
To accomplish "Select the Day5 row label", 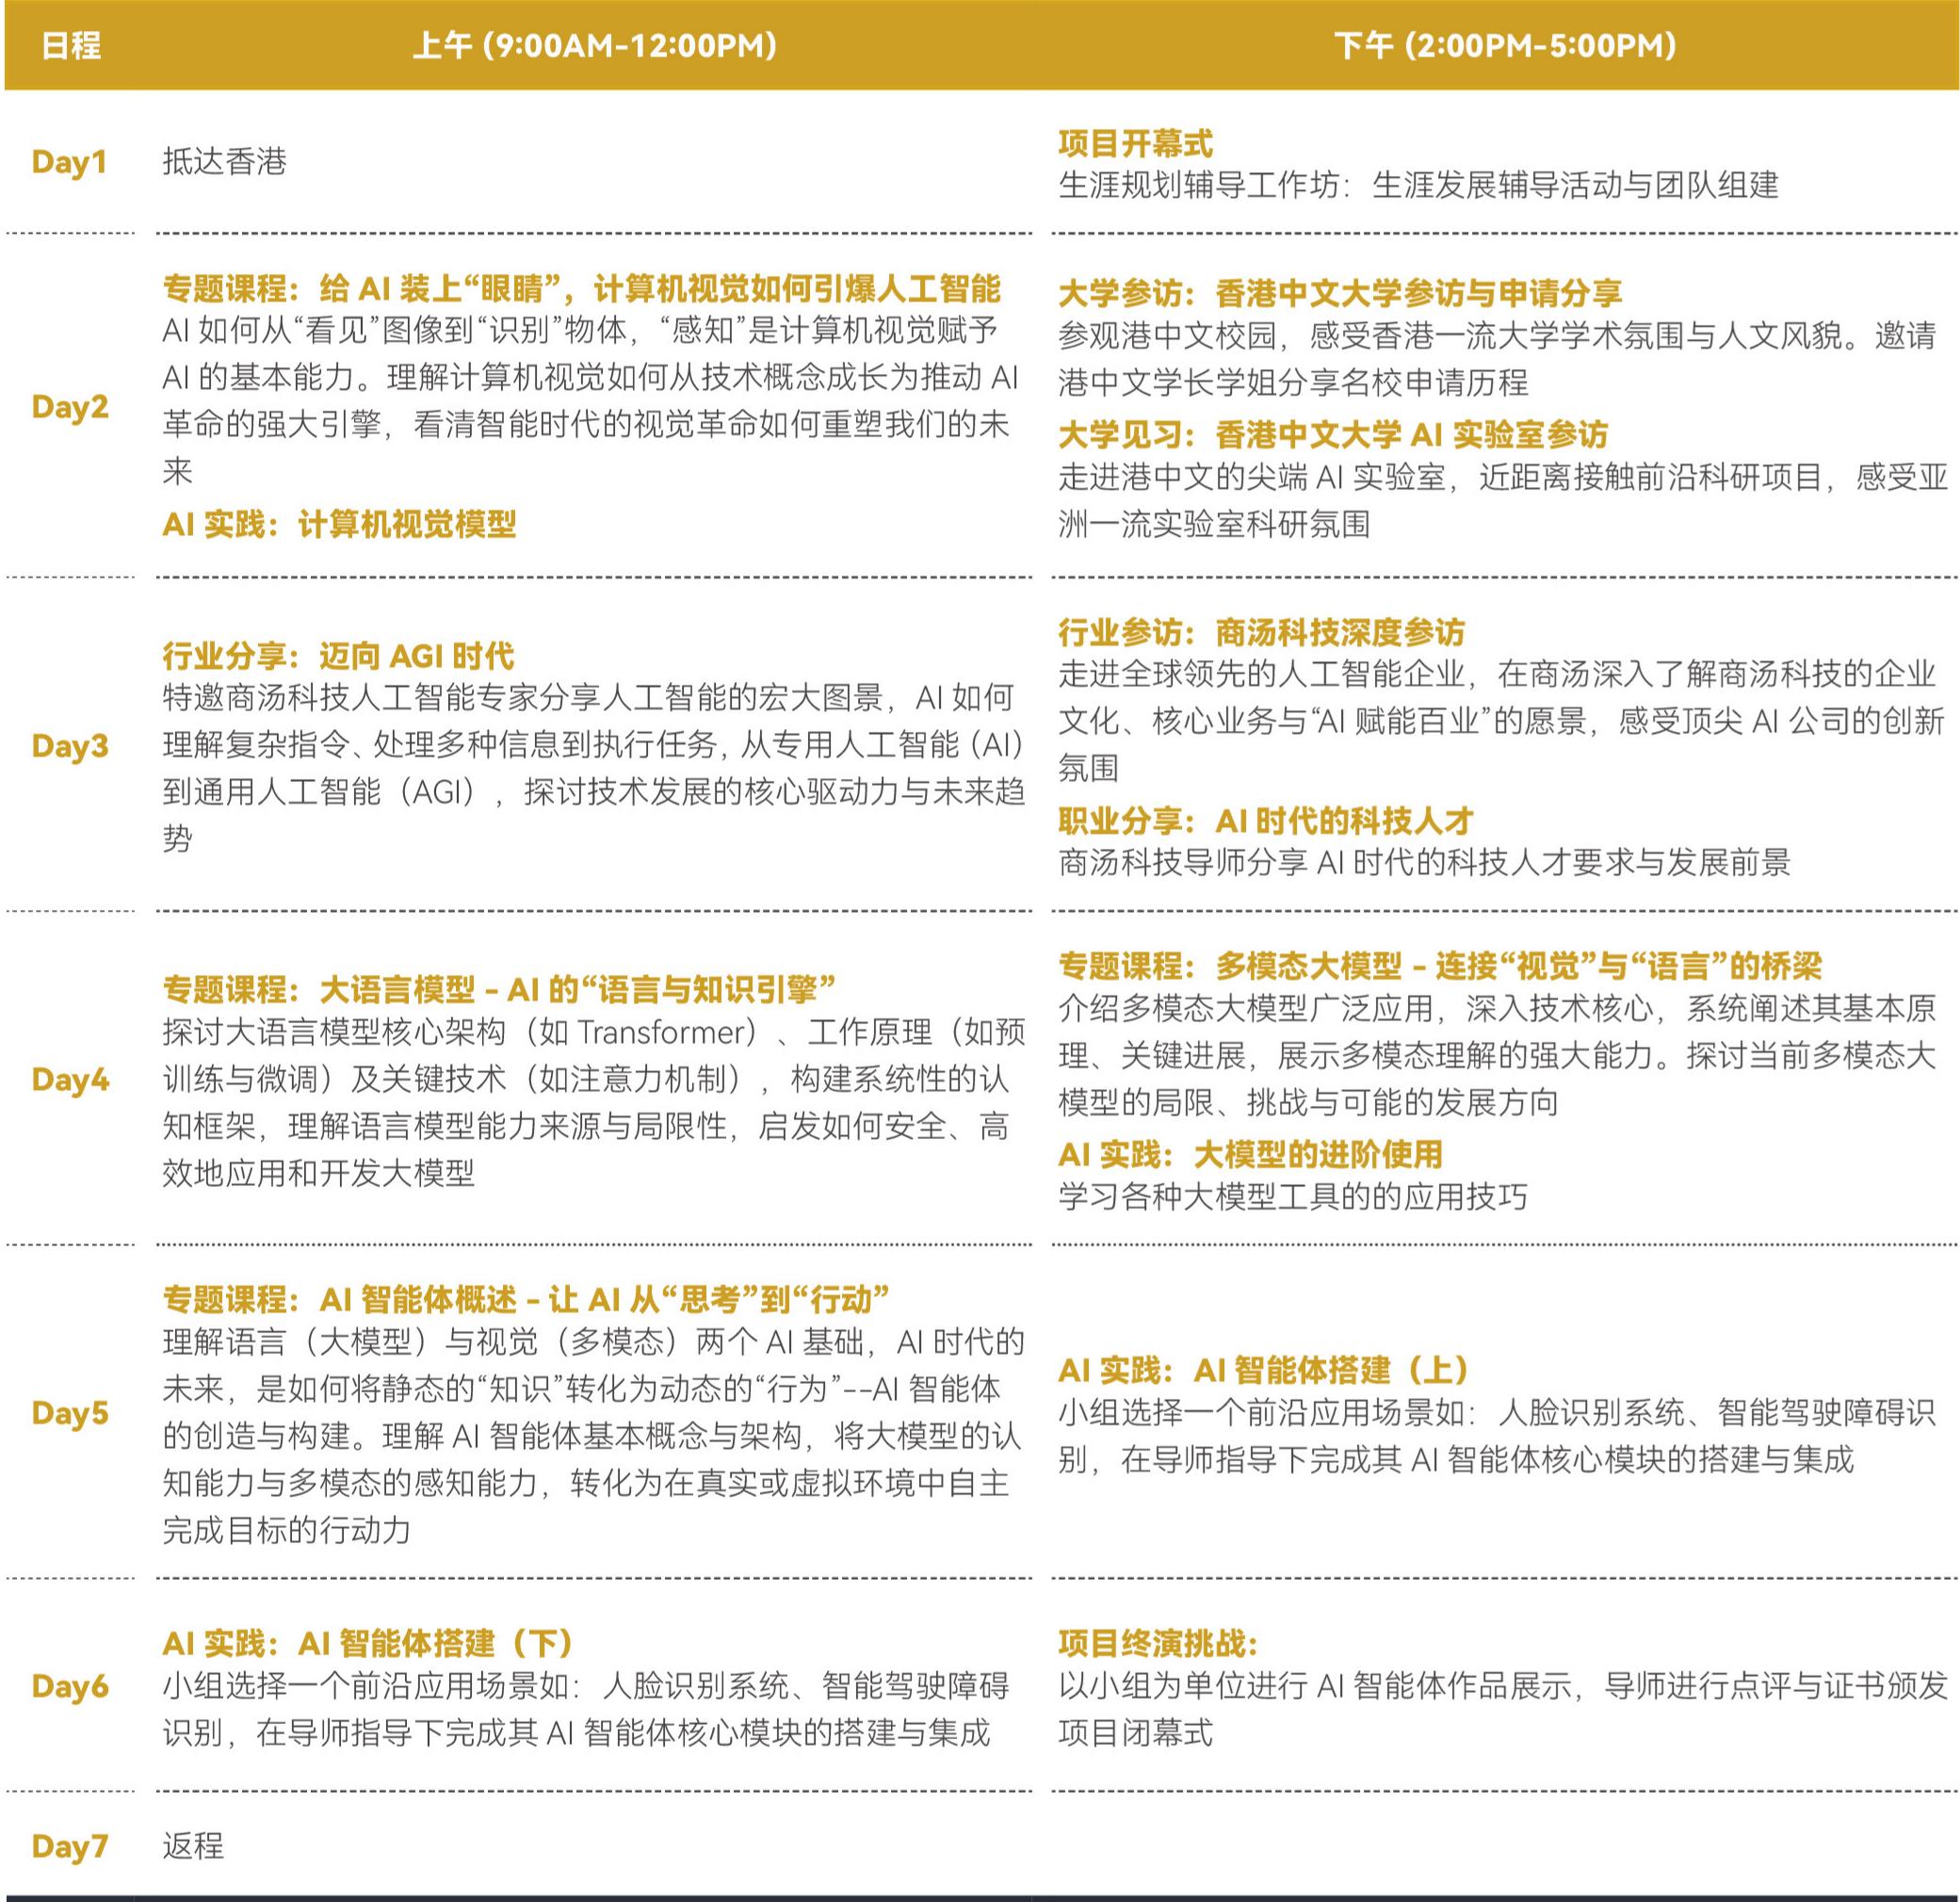I will (x=70, y=1413).
